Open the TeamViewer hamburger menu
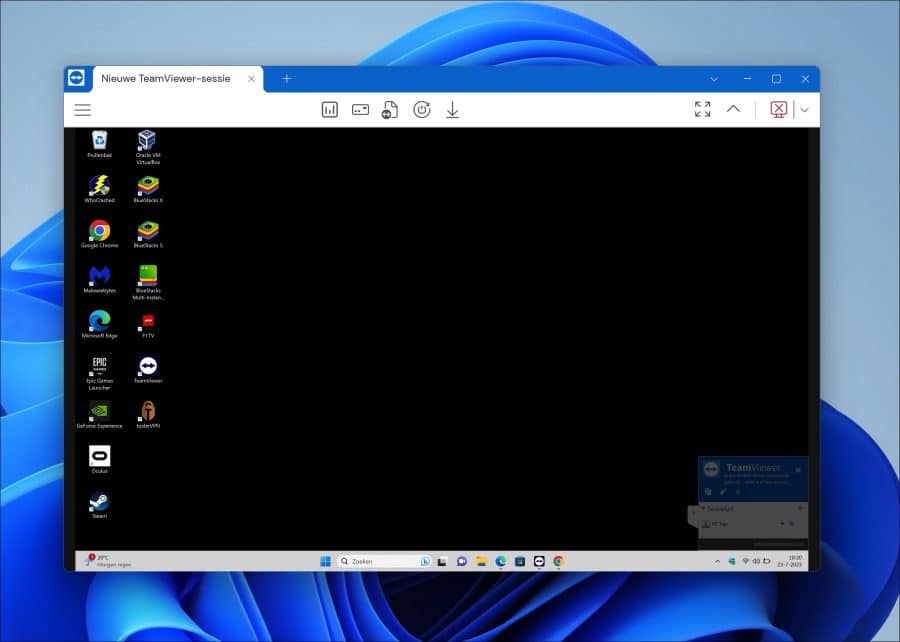The width and height of the screenshot is (900, 642). [83, 110]
